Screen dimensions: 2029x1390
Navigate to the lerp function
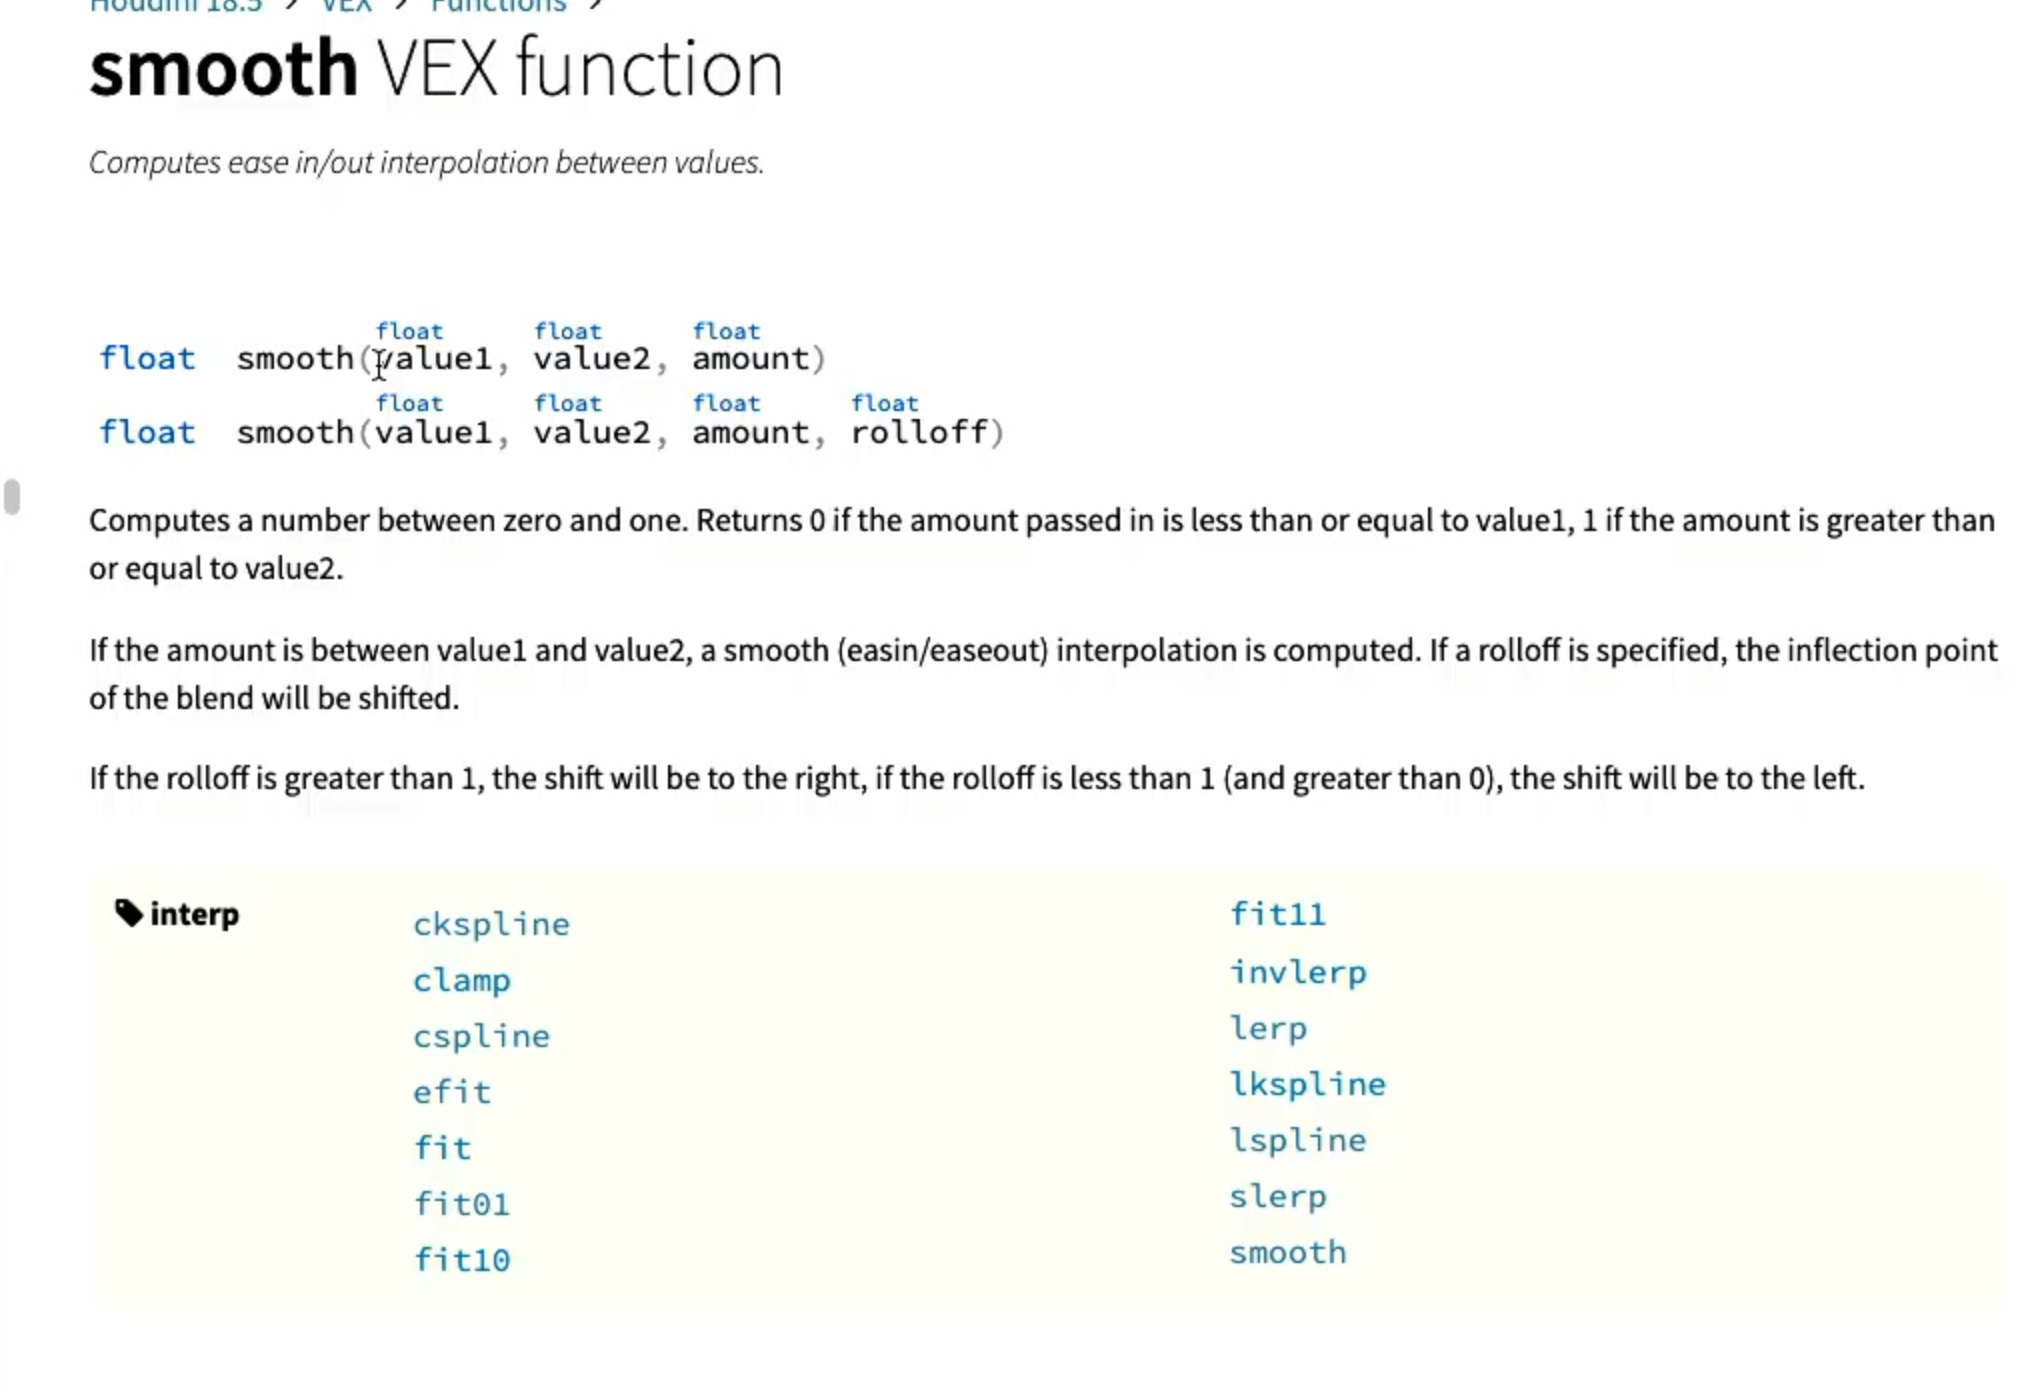tap(1268, 1028)
